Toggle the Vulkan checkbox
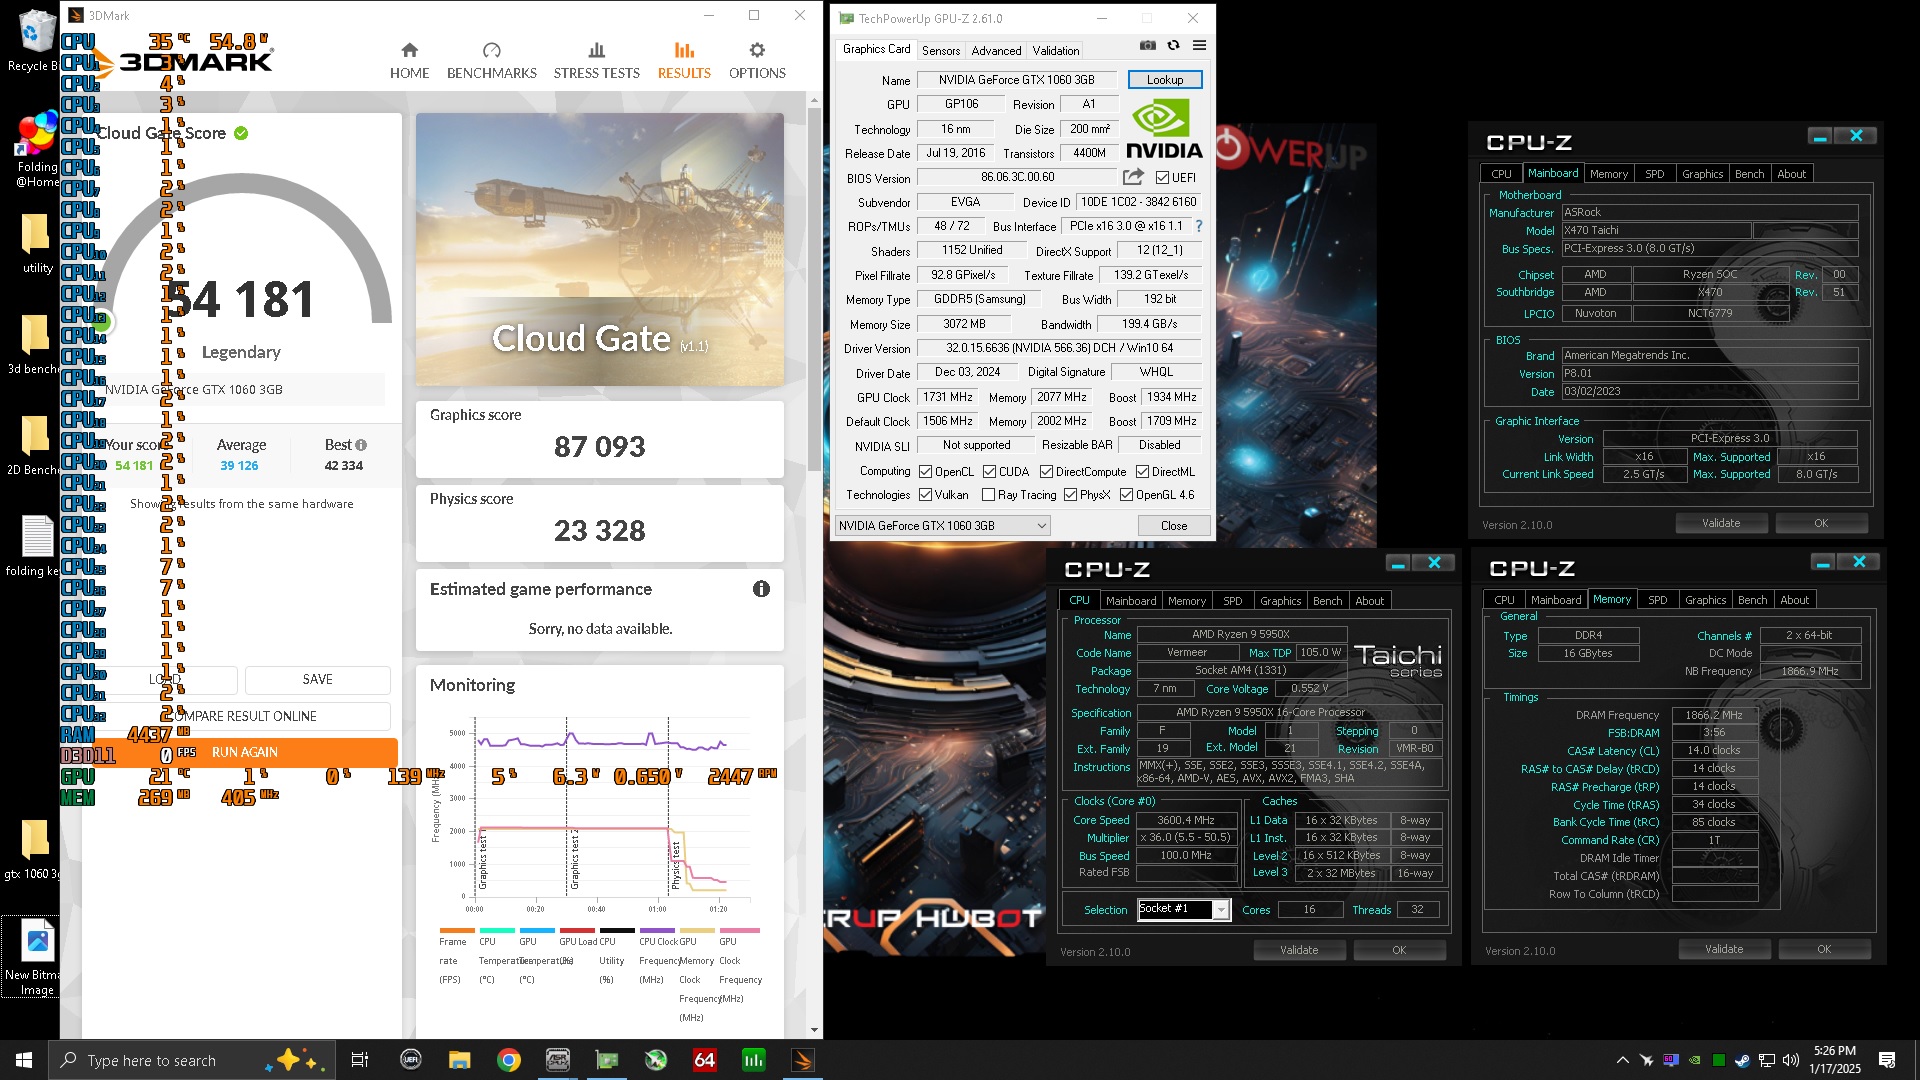The image size is (1920, 1080). 926,495
